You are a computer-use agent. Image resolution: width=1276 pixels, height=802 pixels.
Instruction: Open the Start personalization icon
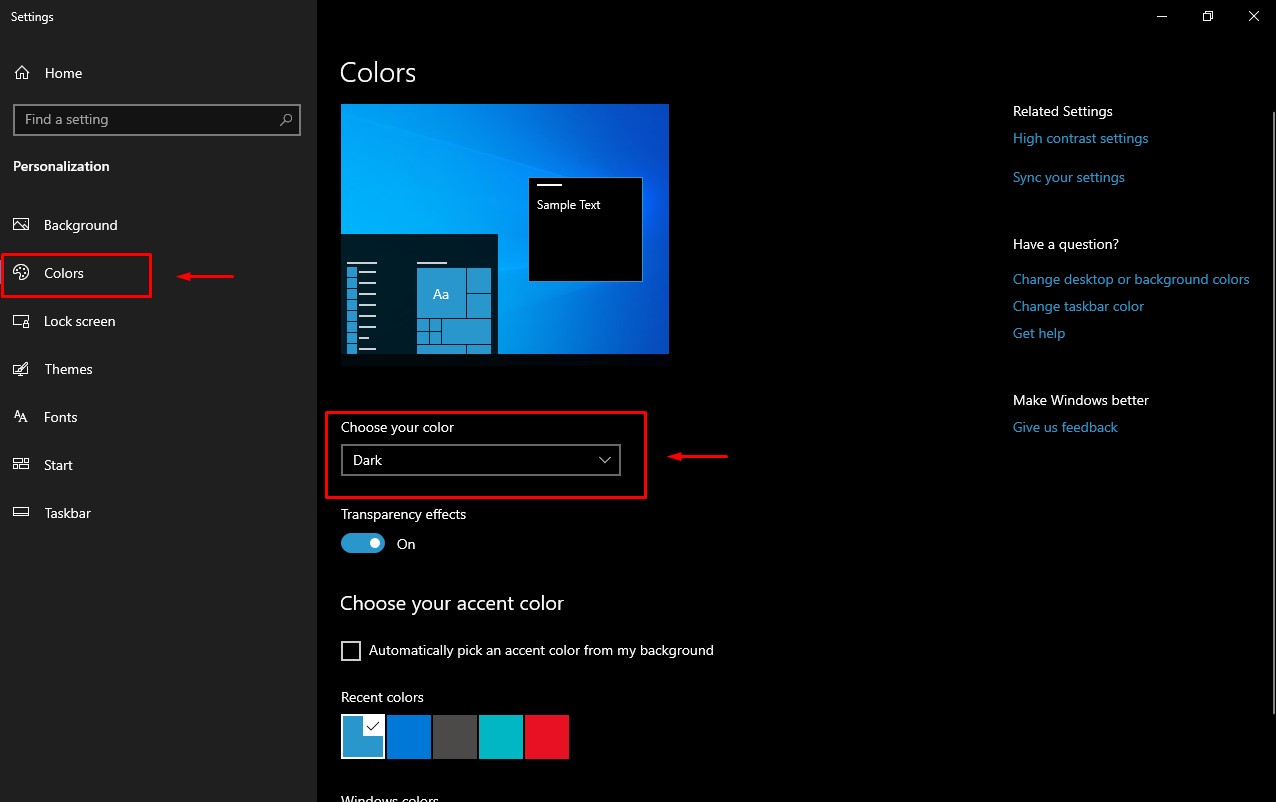[x=21, y=465]
